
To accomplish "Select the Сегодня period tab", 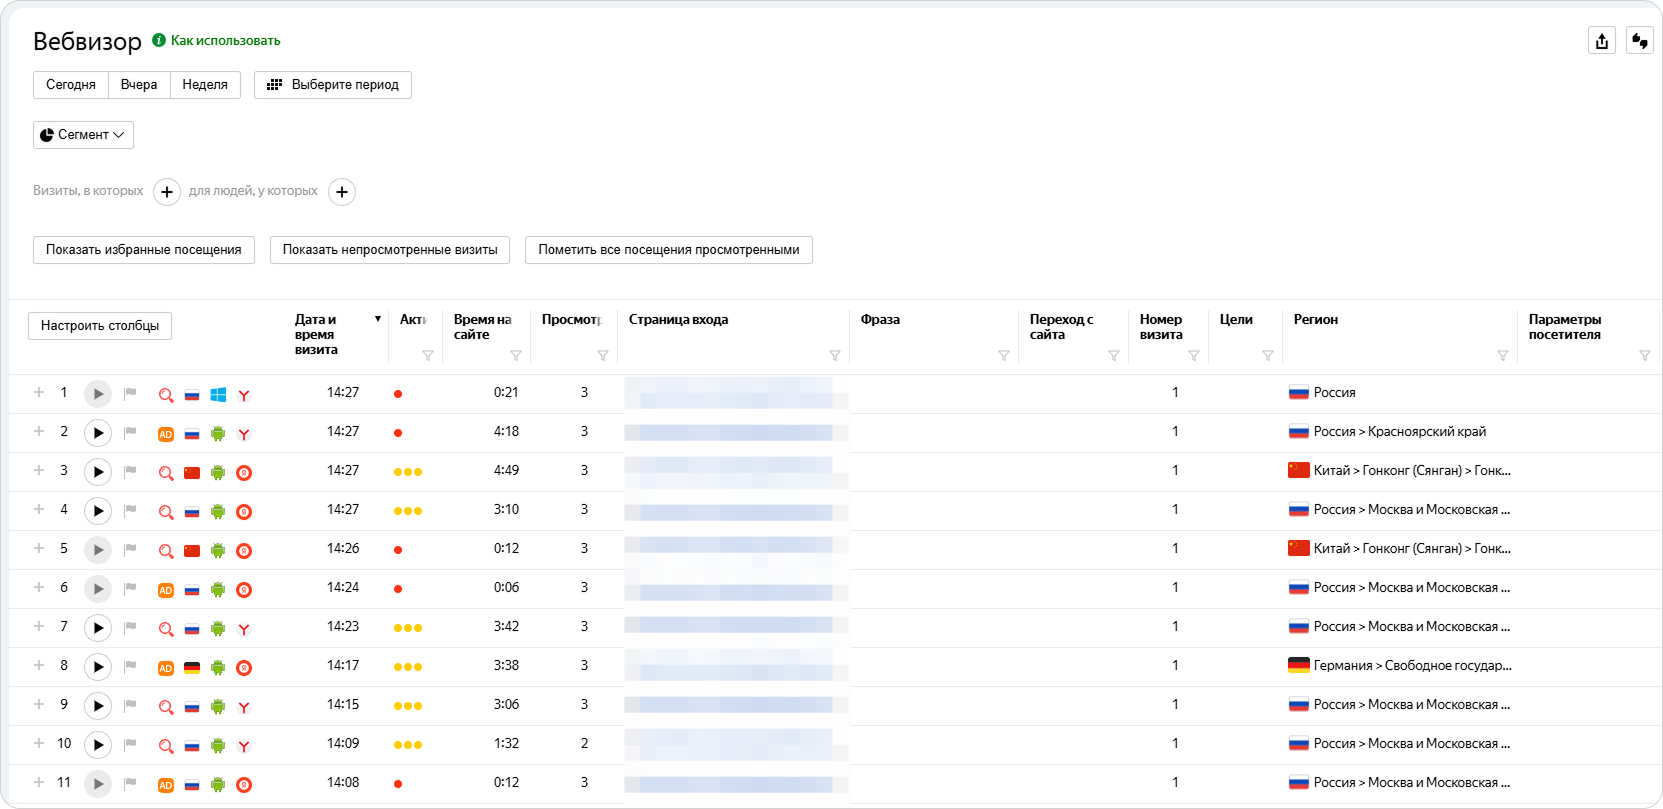I will click(x=71, y=85).
